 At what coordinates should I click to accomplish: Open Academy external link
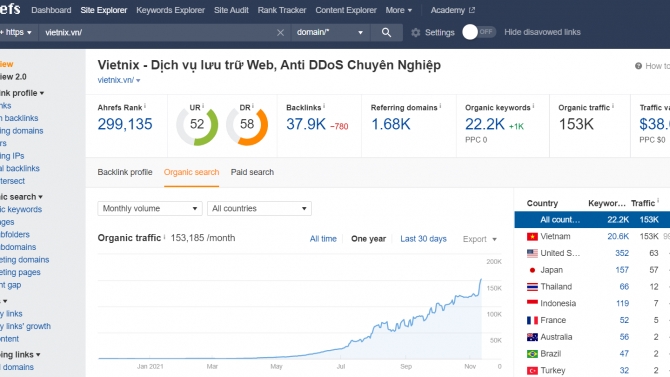(453, 10)
